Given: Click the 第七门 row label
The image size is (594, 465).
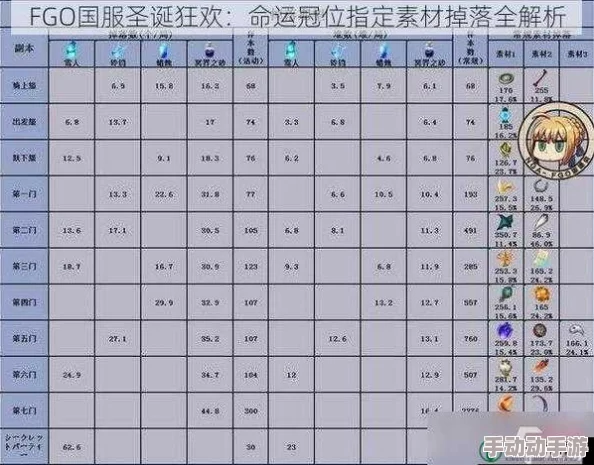Looking at the screenshot, I should coord(24,410).
